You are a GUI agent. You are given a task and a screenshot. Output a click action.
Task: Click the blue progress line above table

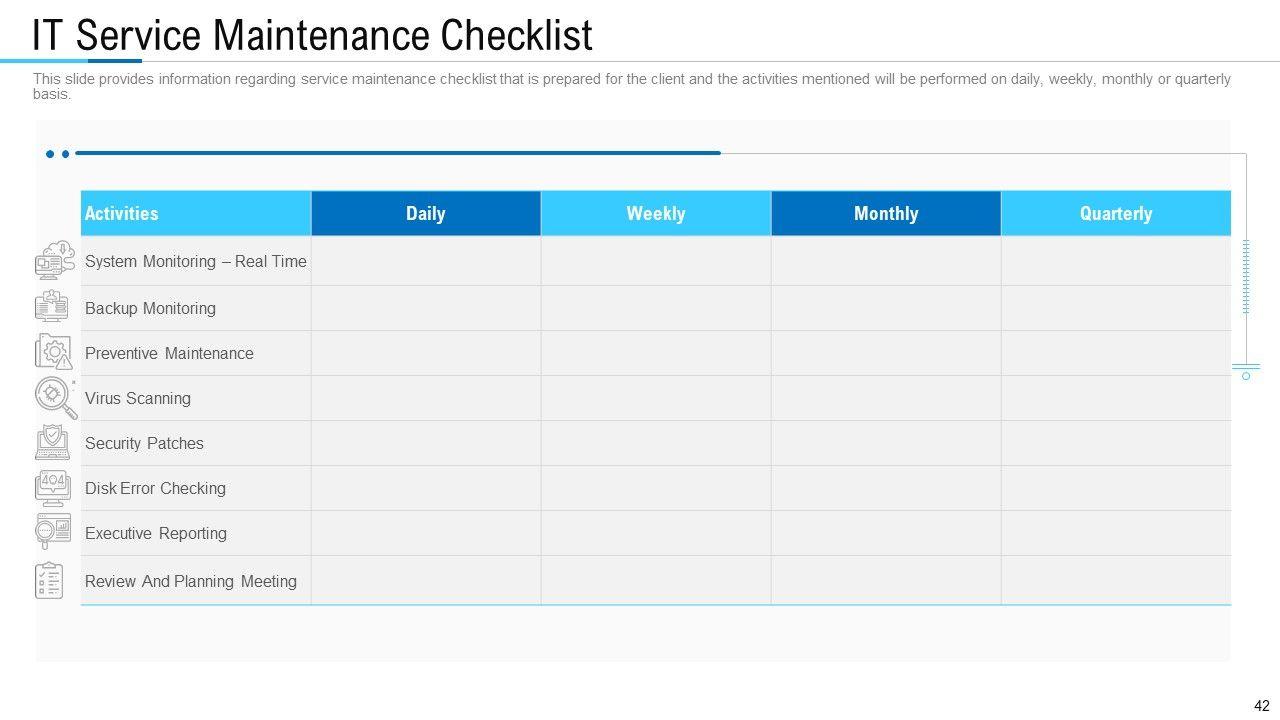click(x=398, y=153)
